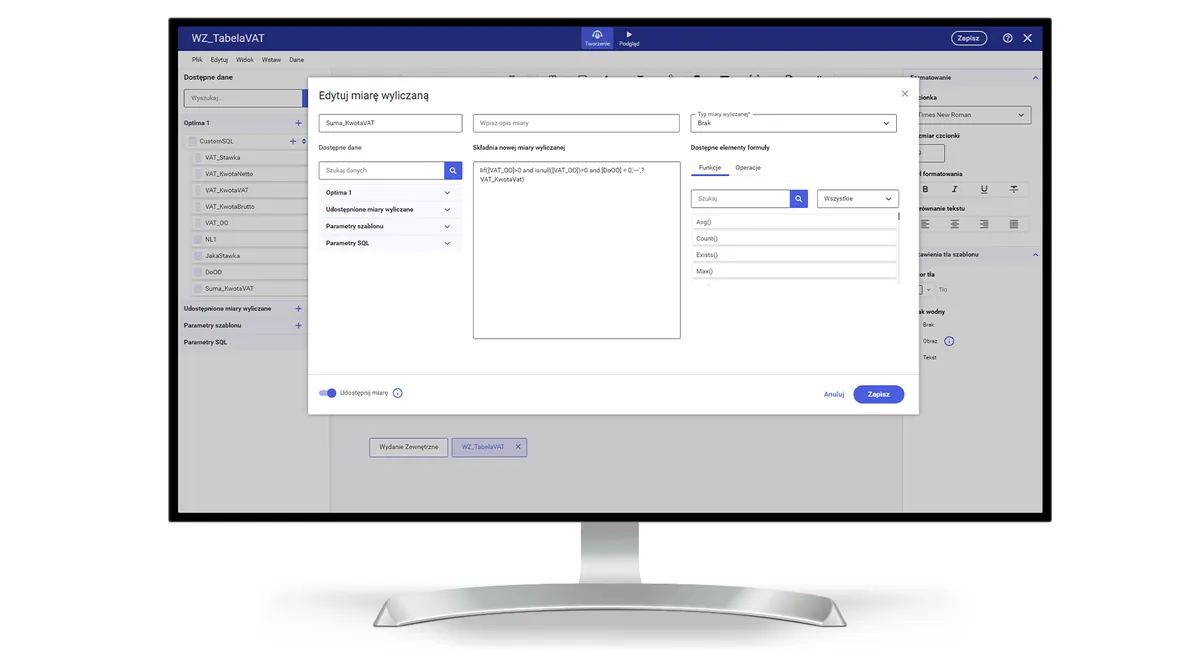
Task: Apply Strikethrough formatting
Action: (x=1014, y=189)
